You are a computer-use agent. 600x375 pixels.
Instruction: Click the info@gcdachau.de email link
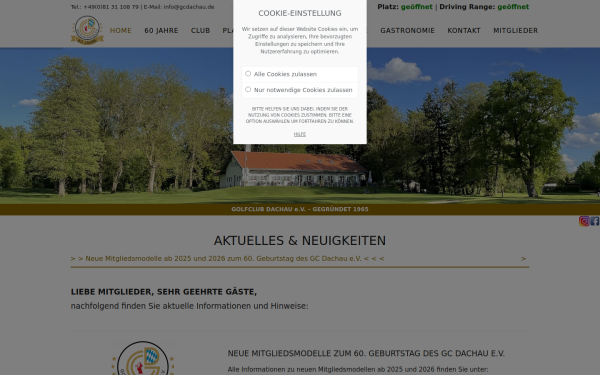tap(189, 7)
